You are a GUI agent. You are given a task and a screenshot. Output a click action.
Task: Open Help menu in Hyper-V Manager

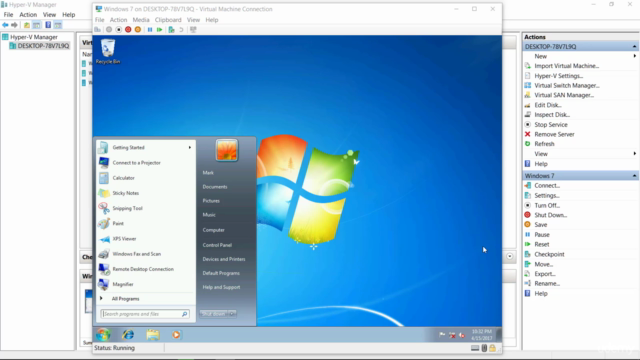69,14
